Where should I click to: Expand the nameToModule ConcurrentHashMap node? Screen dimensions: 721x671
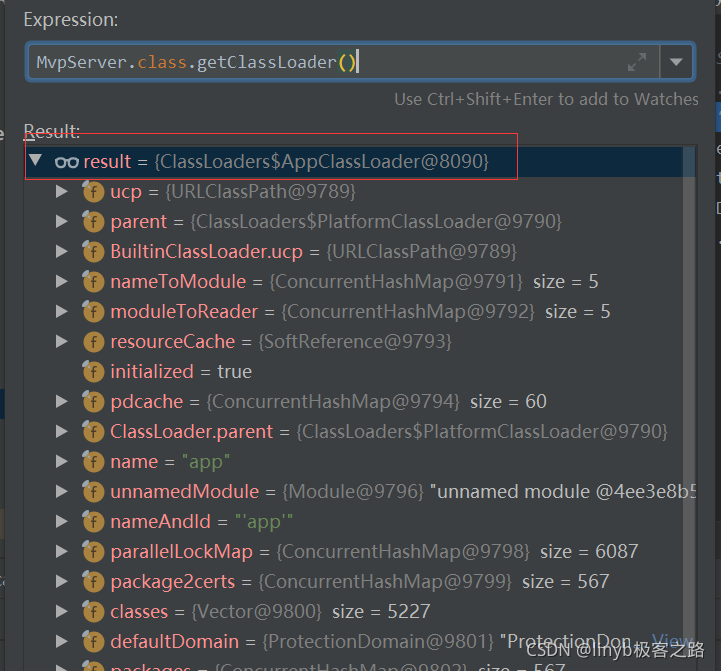63,281
